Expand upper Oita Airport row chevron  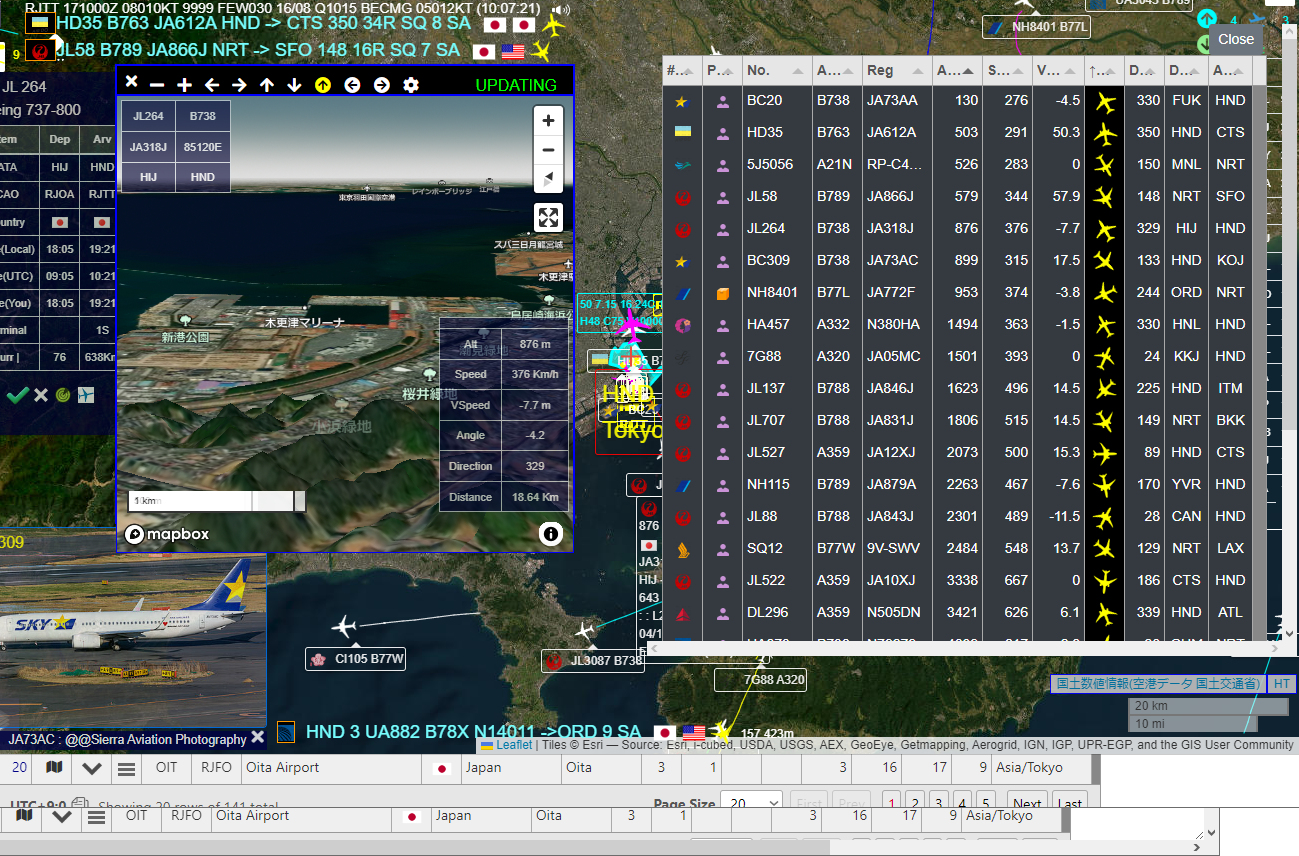[92, 768]
